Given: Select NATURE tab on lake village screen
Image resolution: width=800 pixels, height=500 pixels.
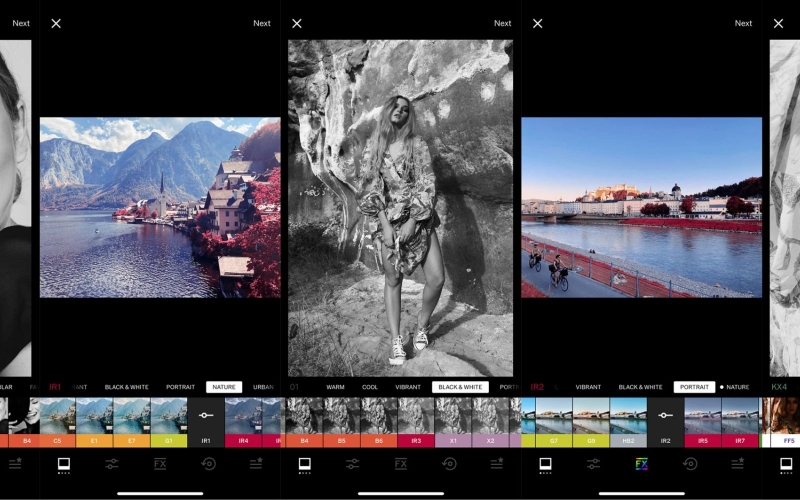Looking at the screenshot, I should point(224,387).
